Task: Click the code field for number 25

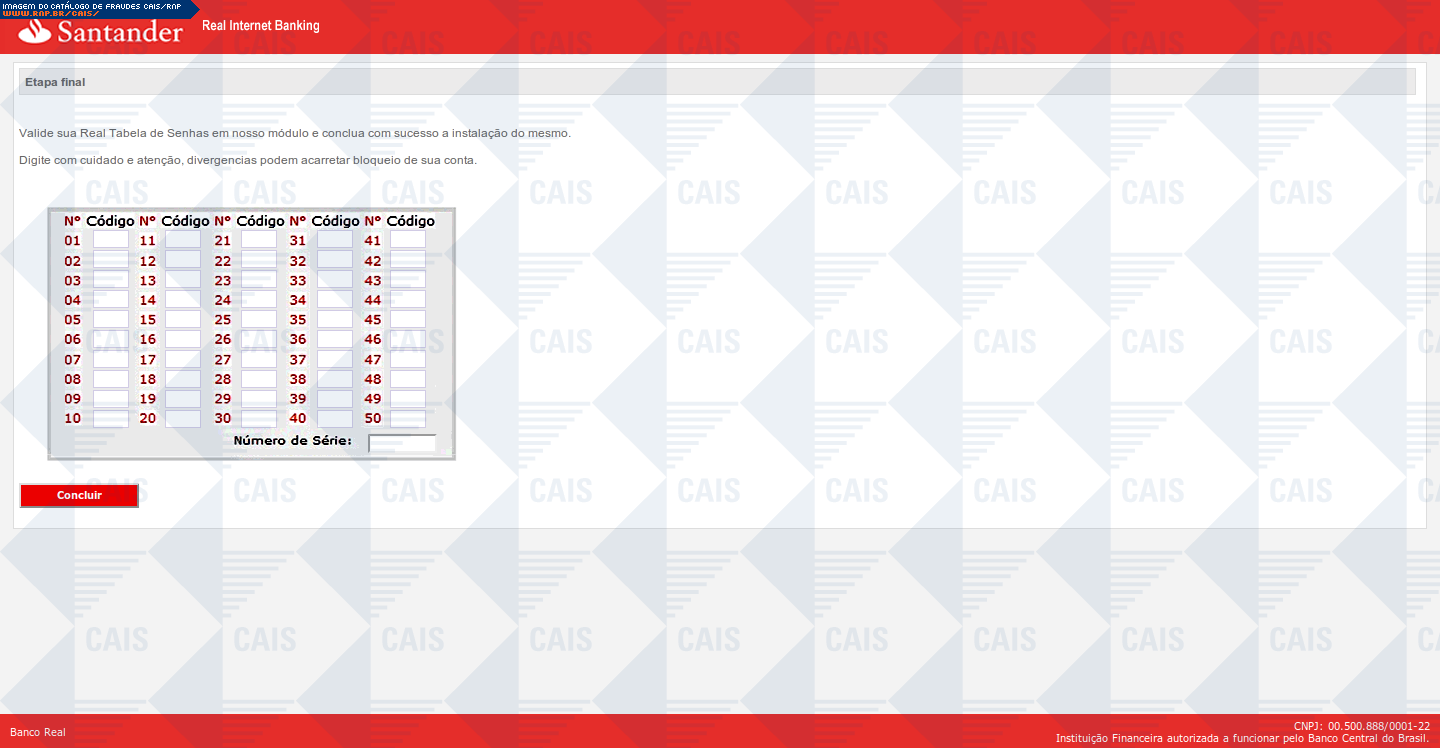Action: click(259, 320)
